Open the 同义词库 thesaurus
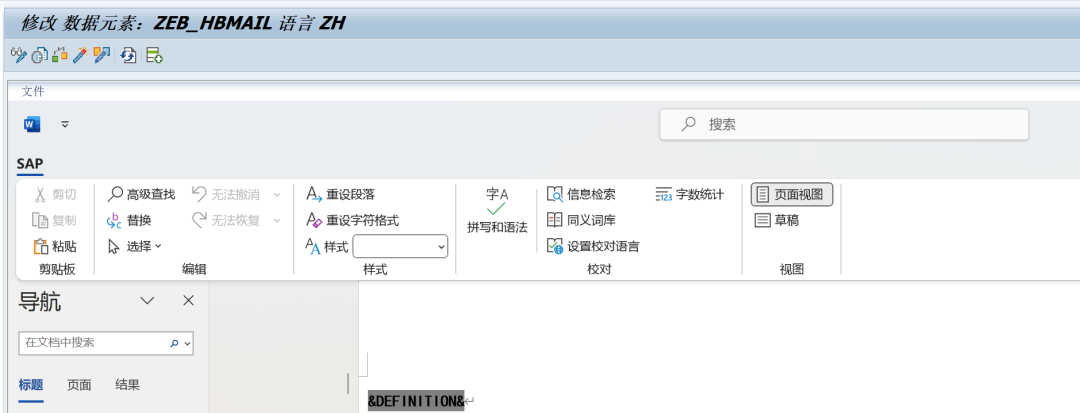The height and width of the screenshot is (413, 1080). (581, 220)
